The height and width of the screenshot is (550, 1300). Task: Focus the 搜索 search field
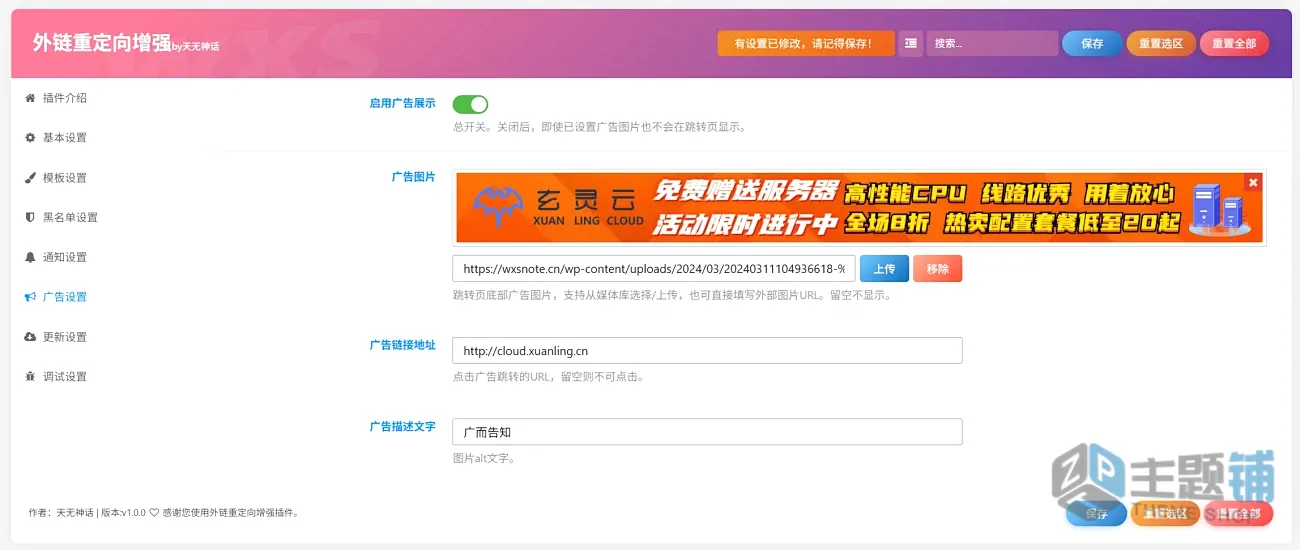992,44
